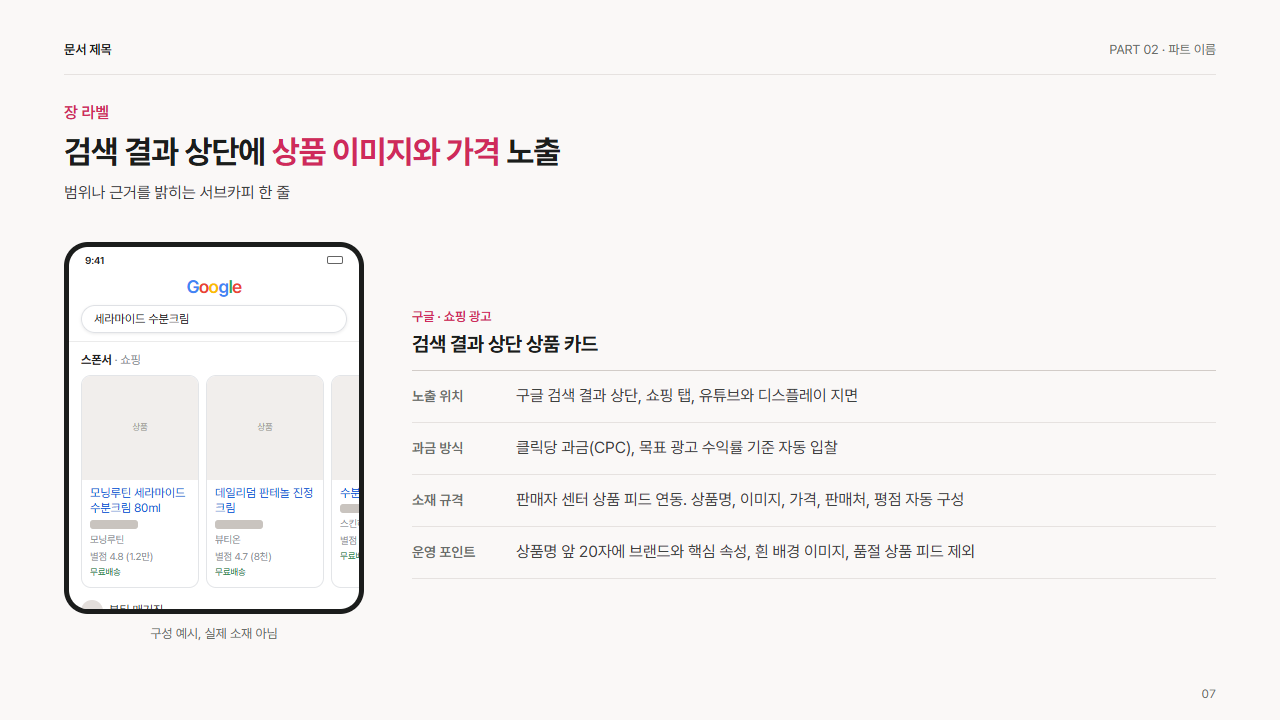Viewport: 1280px width, 720px height.
Task: Click 무료배송 under the 모닝루틴 card
Action: pos(105,572)
